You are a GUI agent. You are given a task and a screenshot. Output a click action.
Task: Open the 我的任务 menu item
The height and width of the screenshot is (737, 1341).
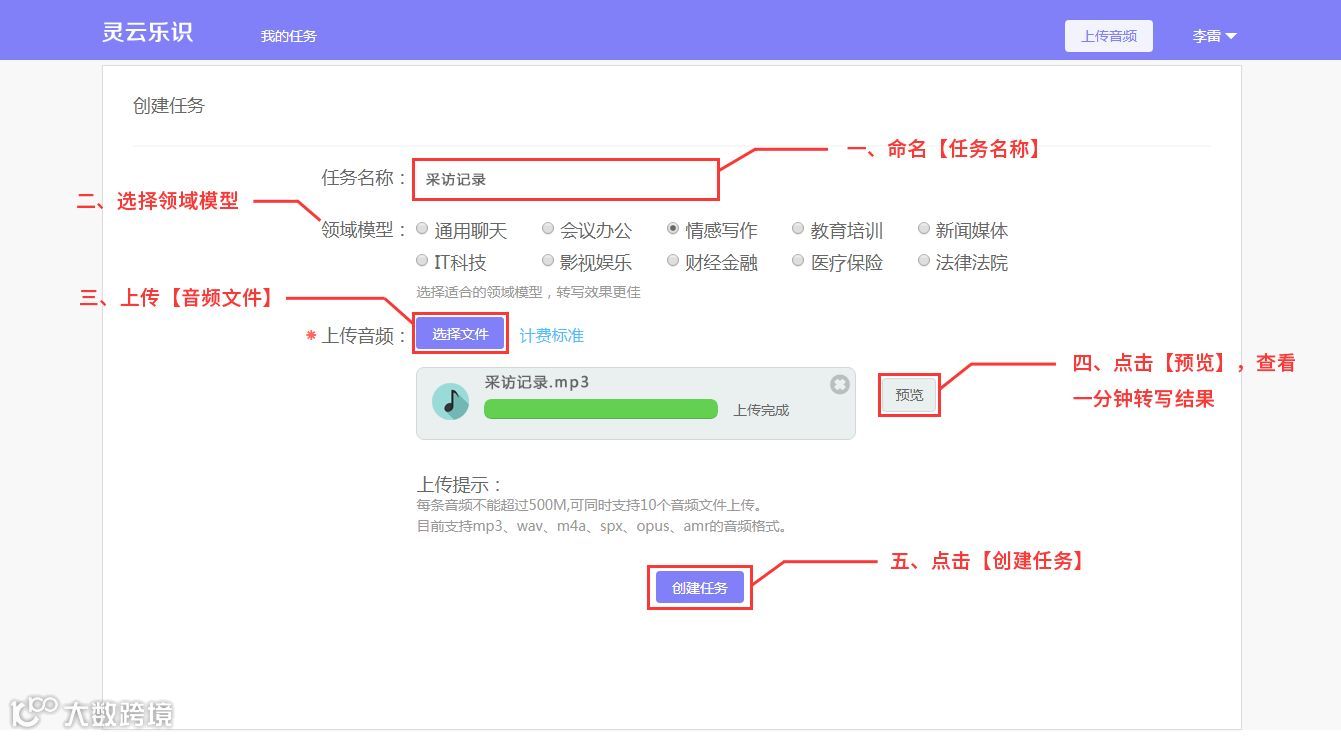[x=289, y=36]
